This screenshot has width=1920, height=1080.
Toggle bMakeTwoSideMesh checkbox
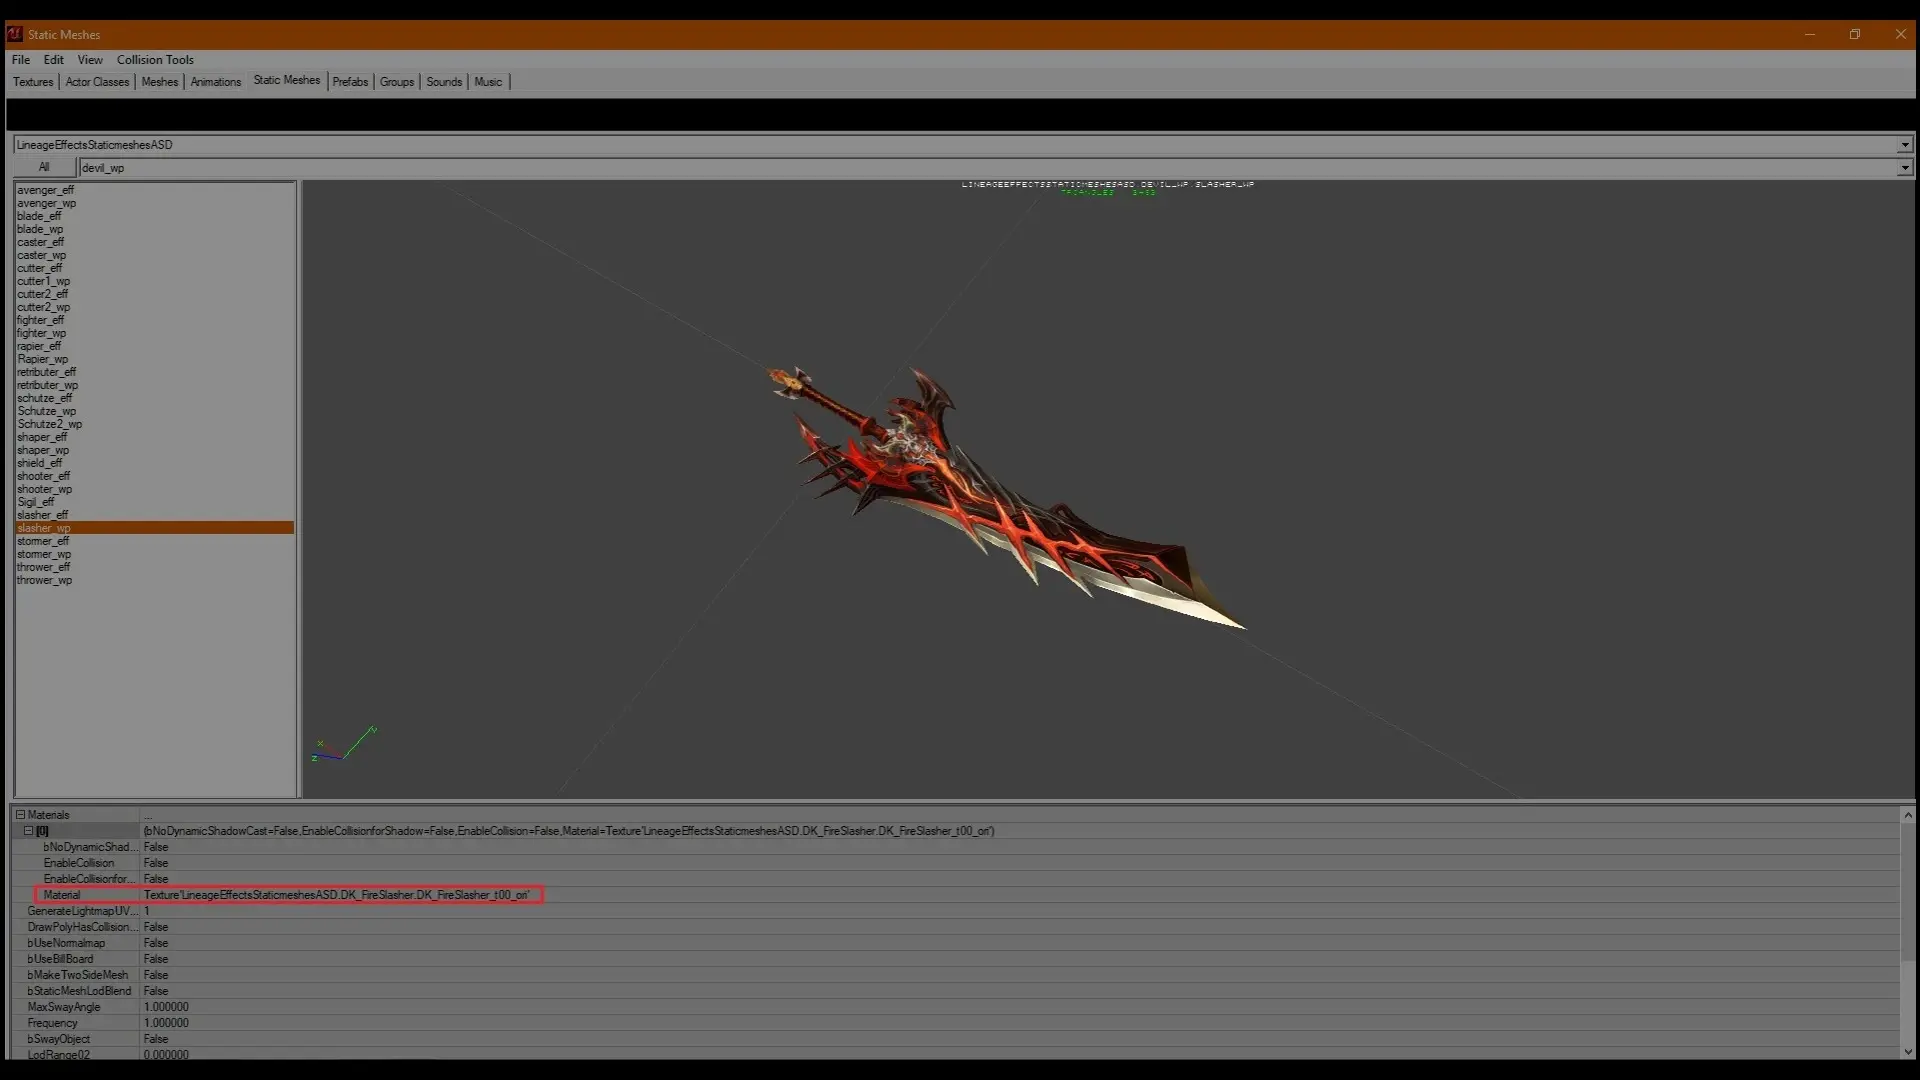[x=156, y=975]
